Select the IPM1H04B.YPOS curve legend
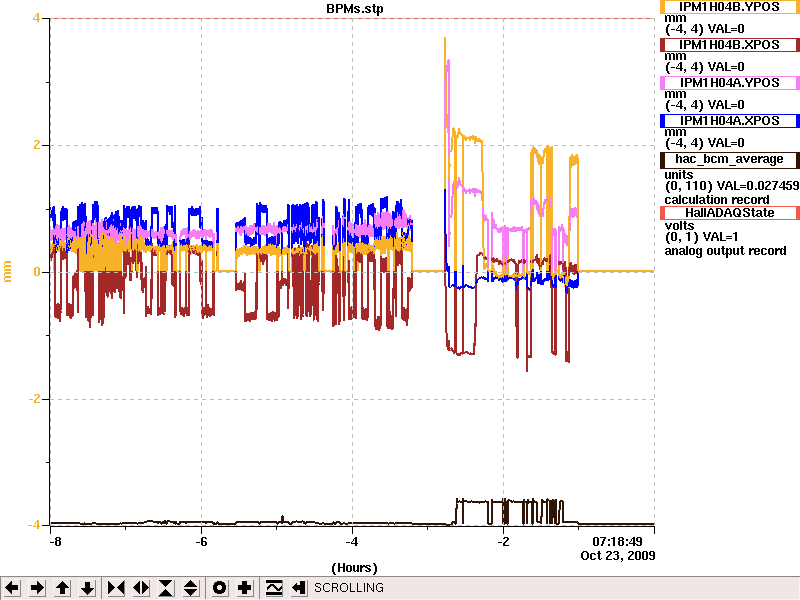The image size is (800, 600). [730, 7]
